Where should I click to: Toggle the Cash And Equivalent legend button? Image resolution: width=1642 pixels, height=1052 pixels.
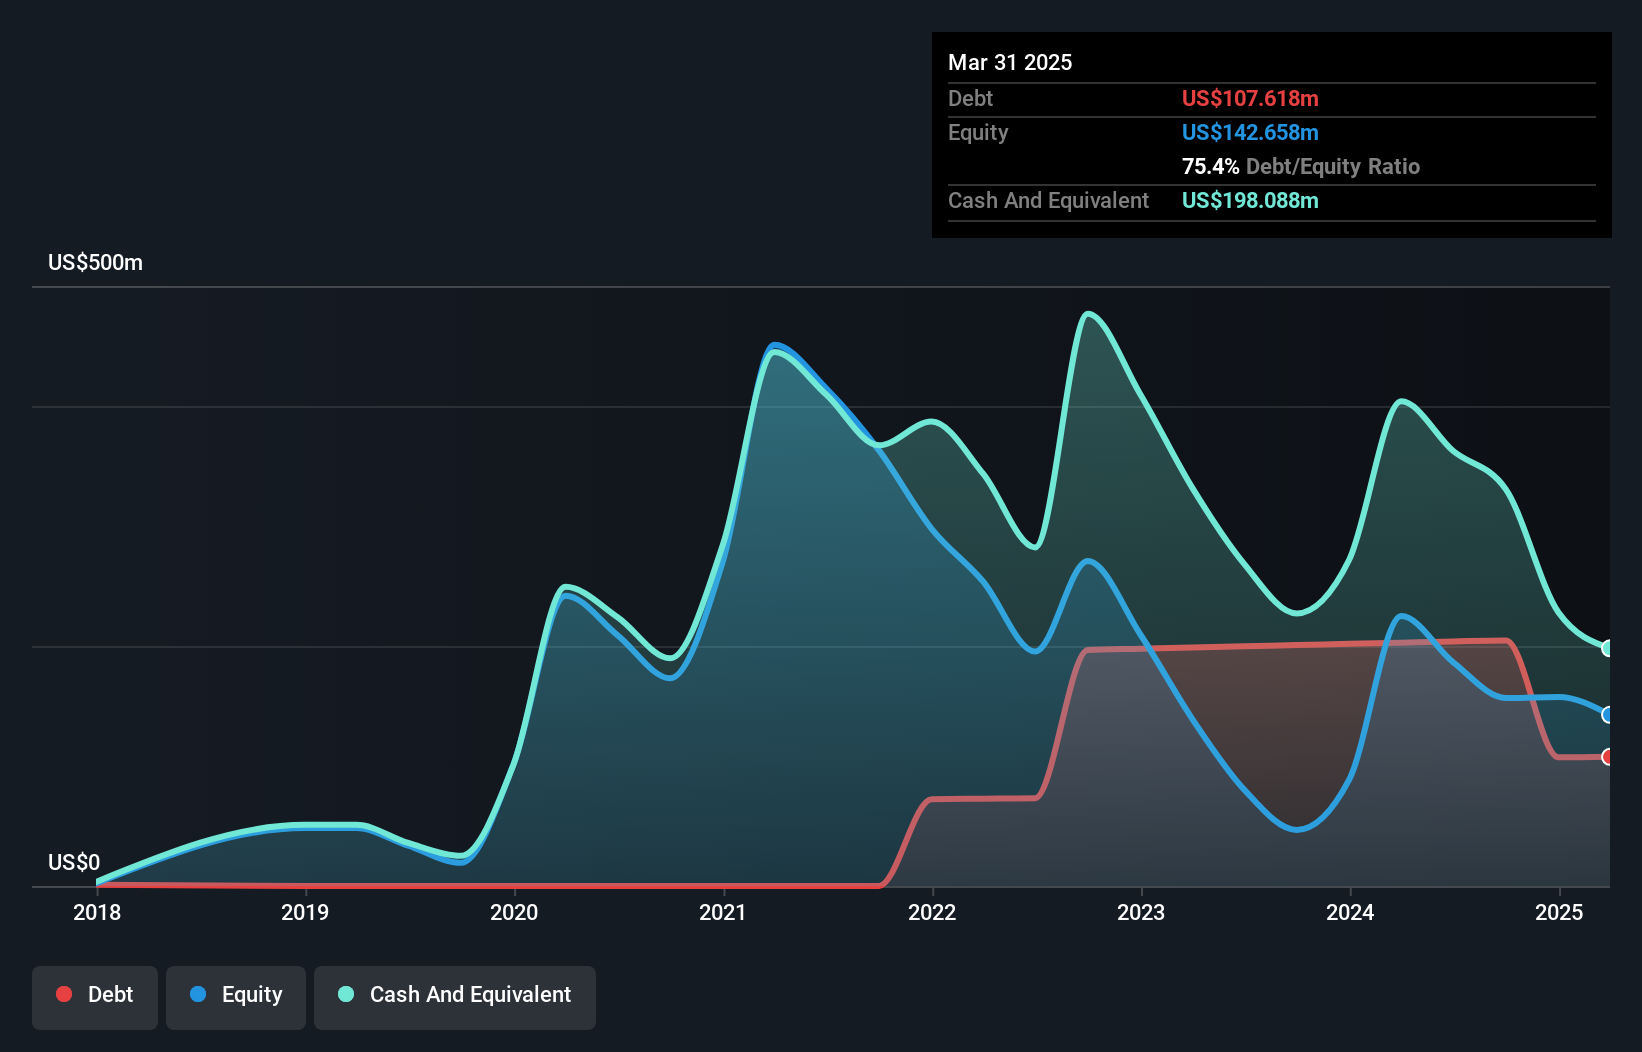(455, 997)
